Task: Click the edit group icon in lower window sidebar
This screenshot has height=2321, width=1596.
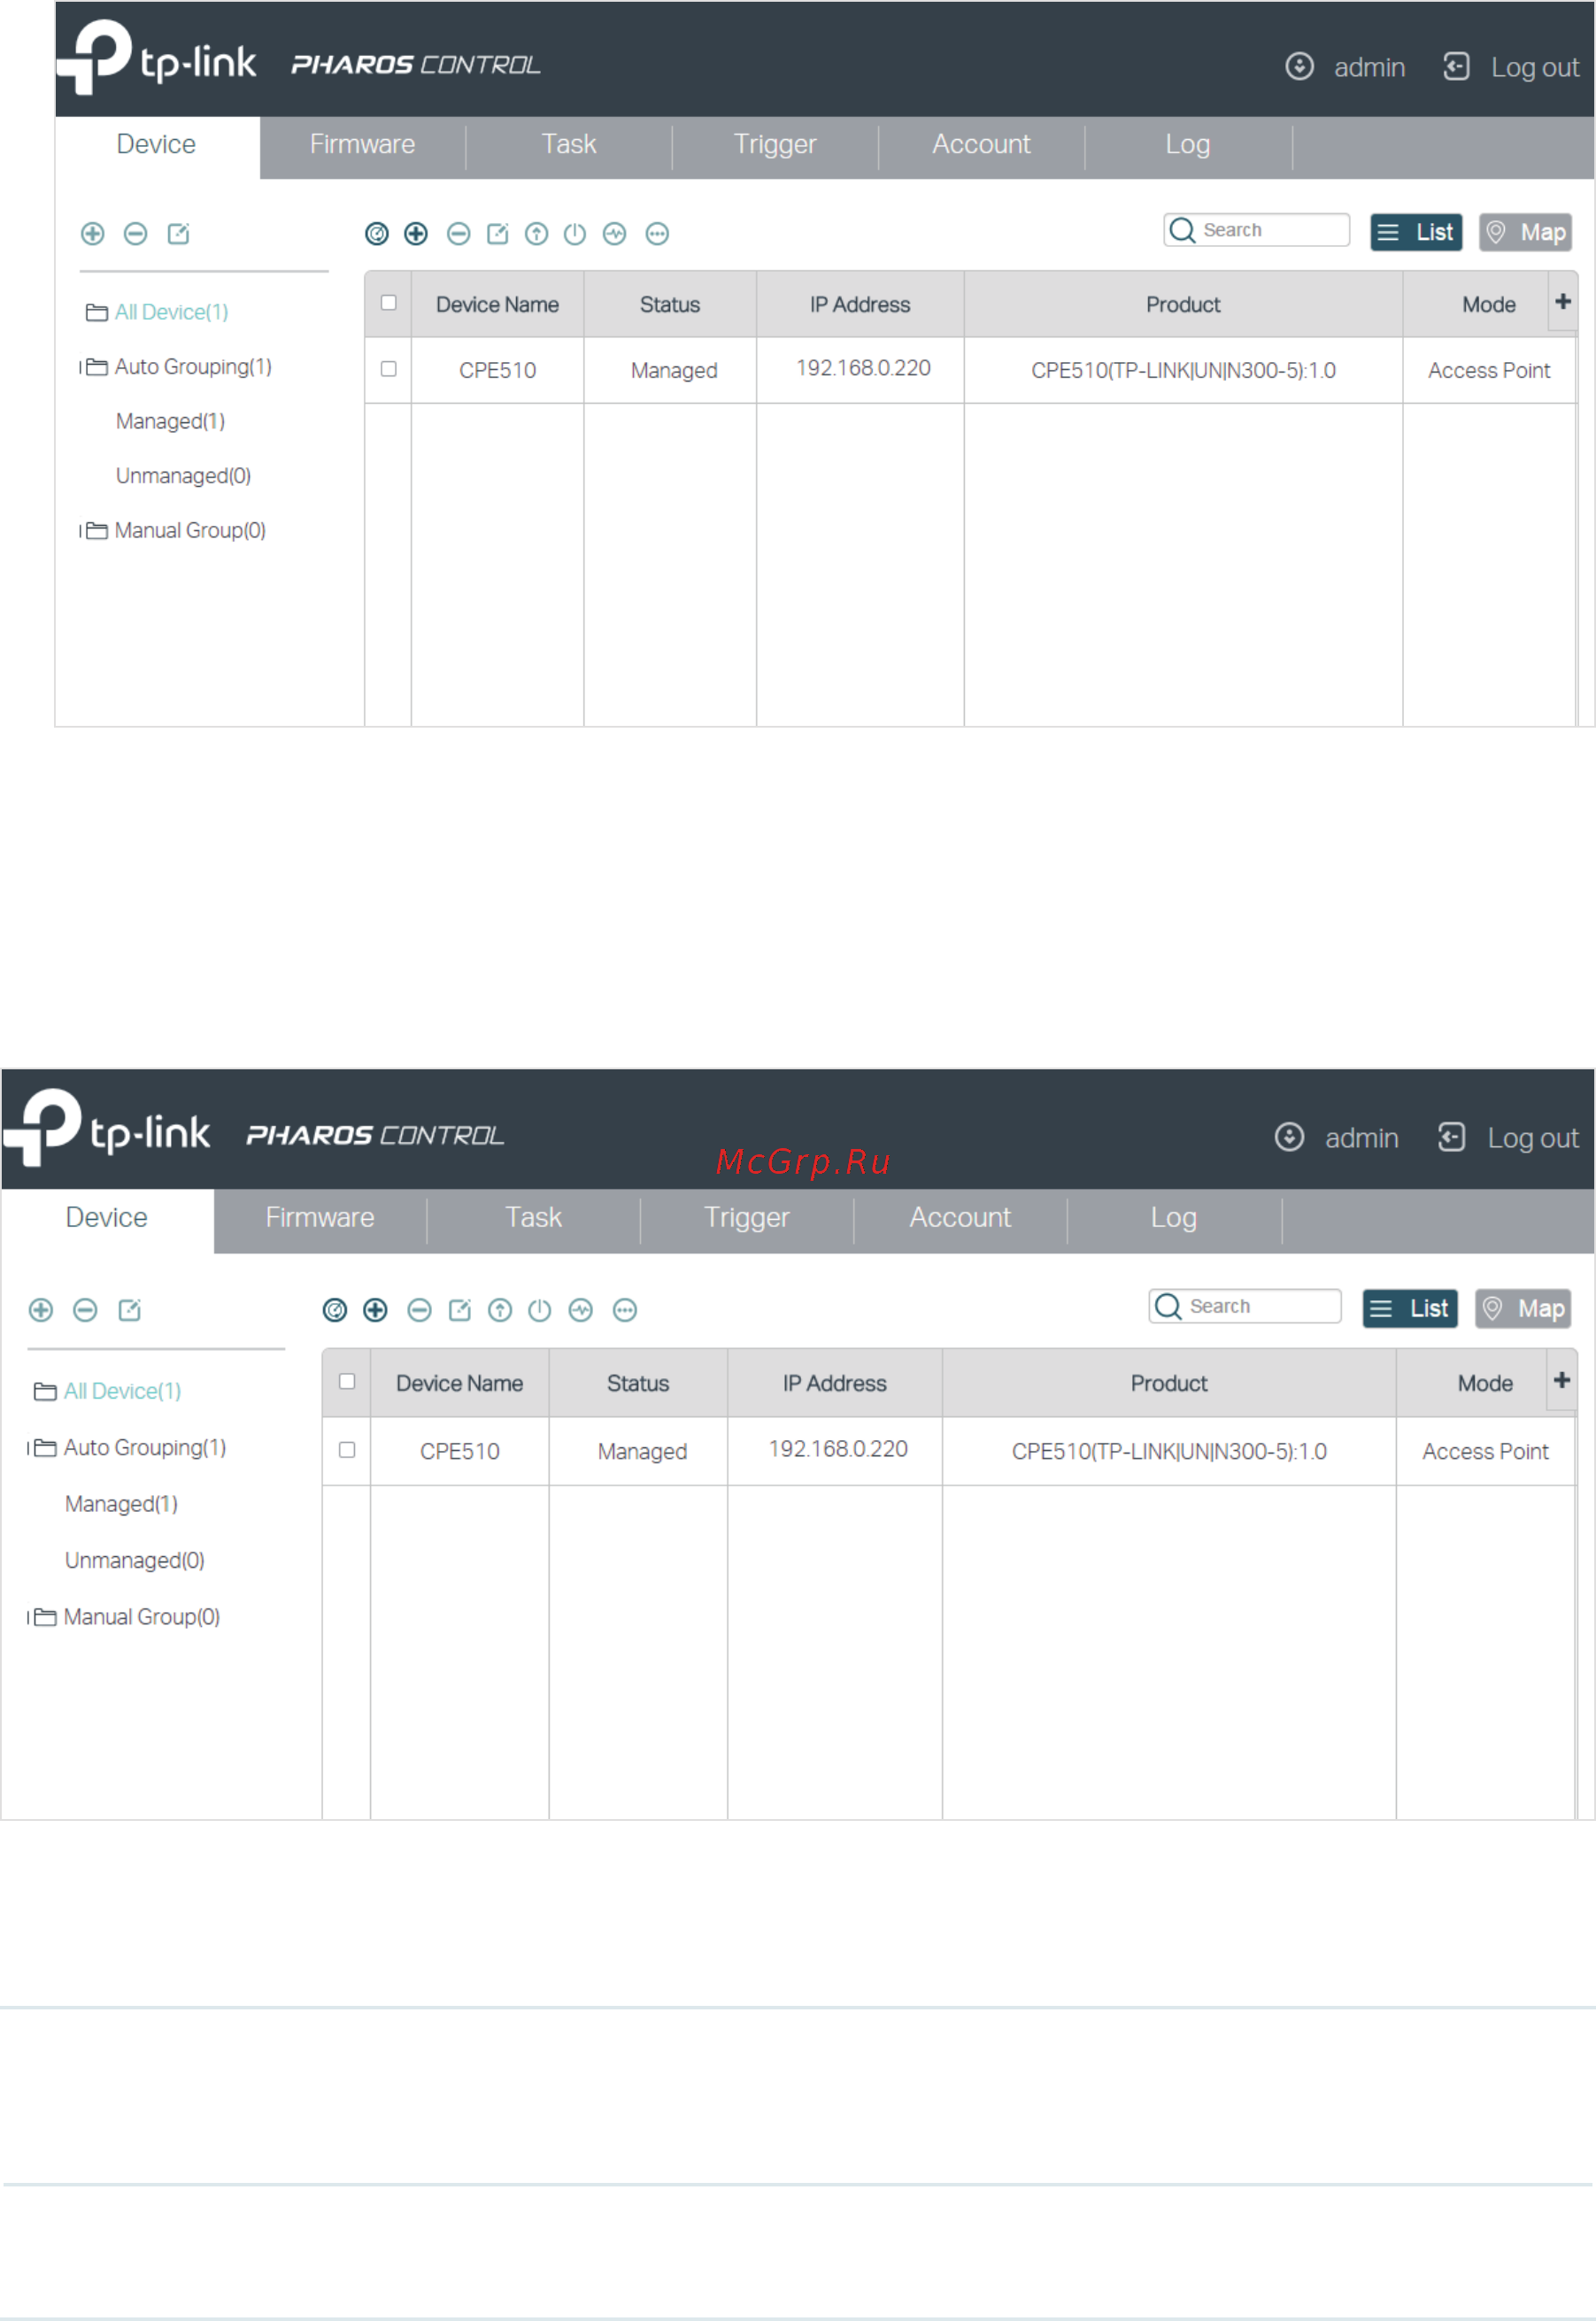Action: tap(130, 1310)
